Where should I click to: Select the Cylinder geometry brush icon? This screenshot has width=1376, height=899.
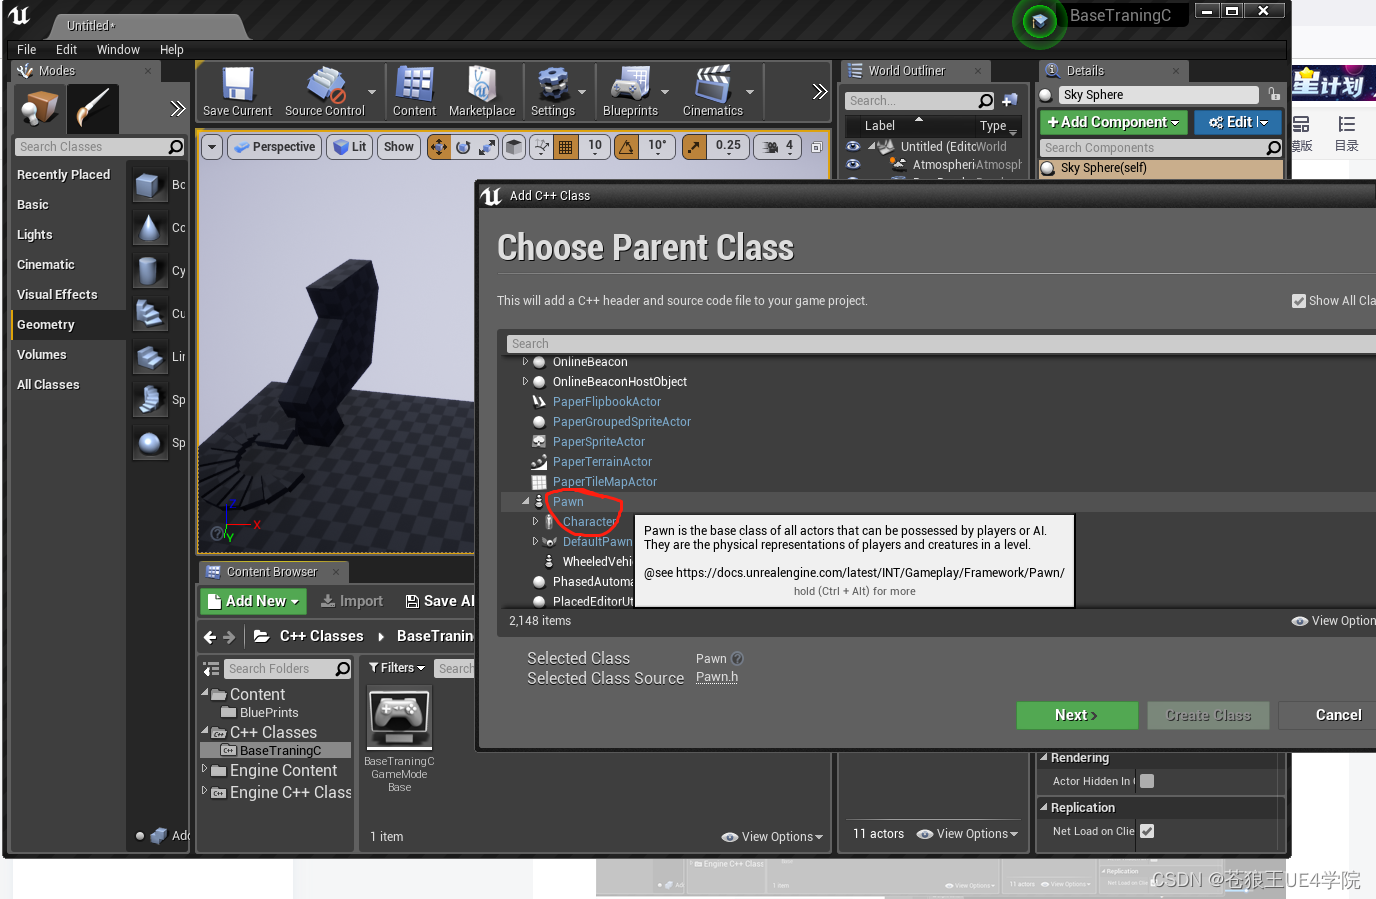pos(149,271)
